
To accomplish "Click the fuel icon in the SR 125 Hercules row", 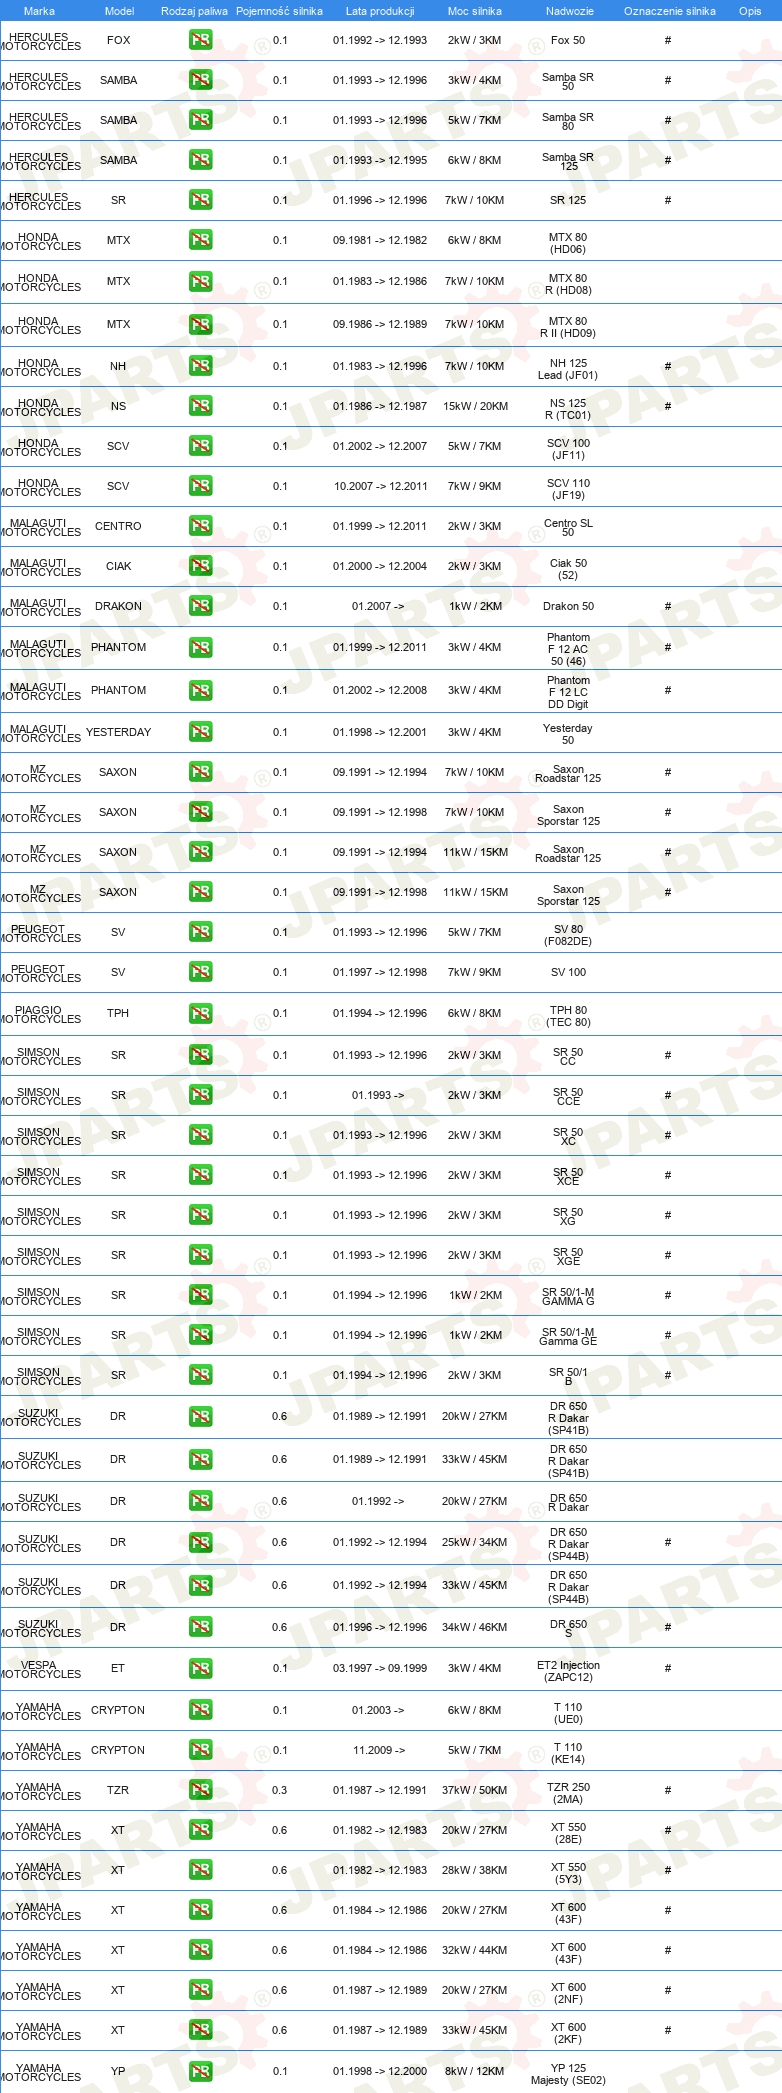I will [200, 200].
